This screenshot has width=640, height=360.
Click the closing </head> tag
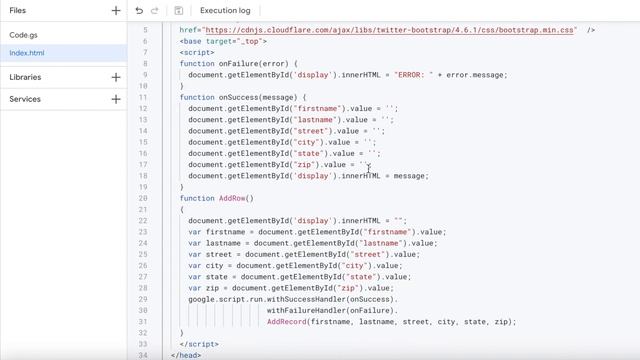[x=186, y=355]
